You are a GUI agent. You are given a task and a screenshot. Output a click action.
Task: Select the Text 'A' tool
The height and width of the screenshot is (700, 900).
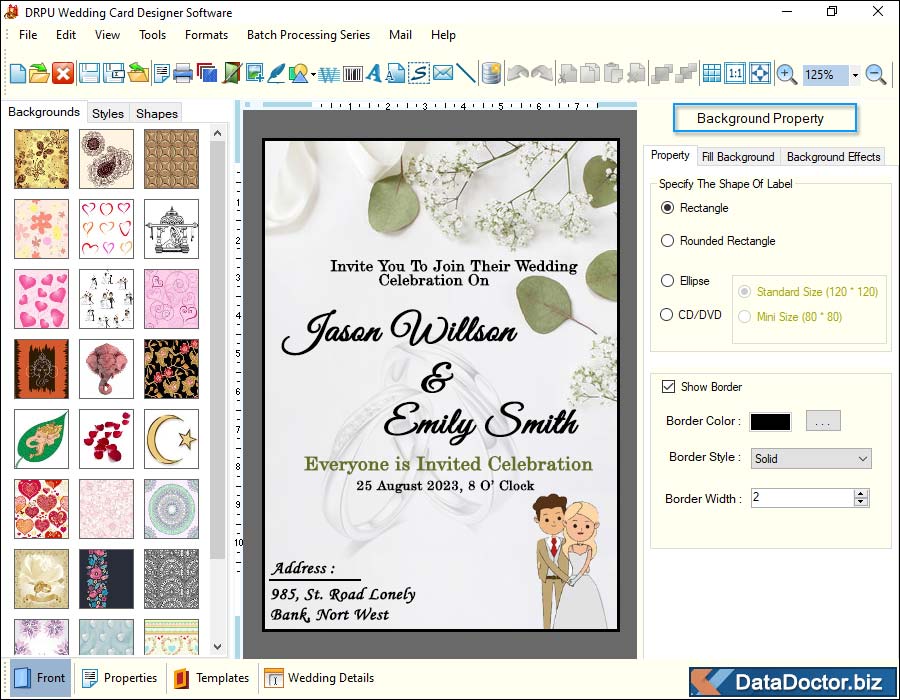point(374,74)
